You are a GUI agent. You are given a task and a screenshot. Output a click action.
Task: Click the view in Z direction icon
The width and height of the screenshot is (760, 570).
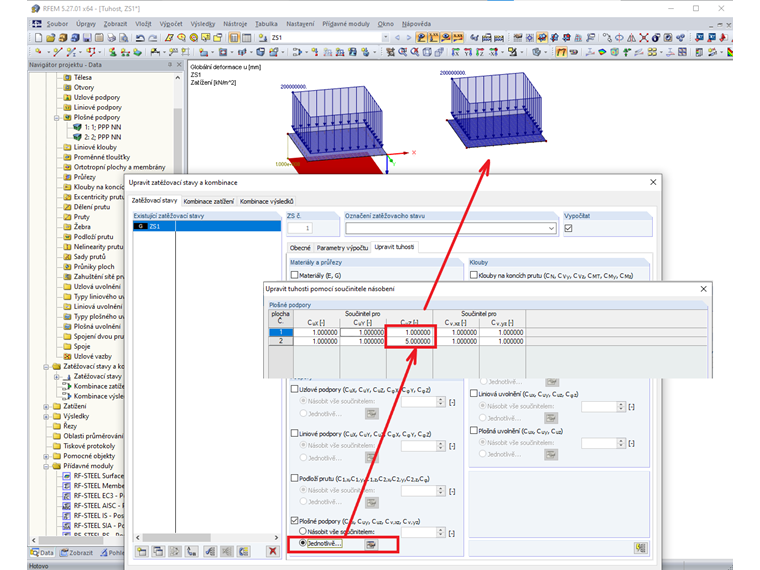click(x=480, y=52)
